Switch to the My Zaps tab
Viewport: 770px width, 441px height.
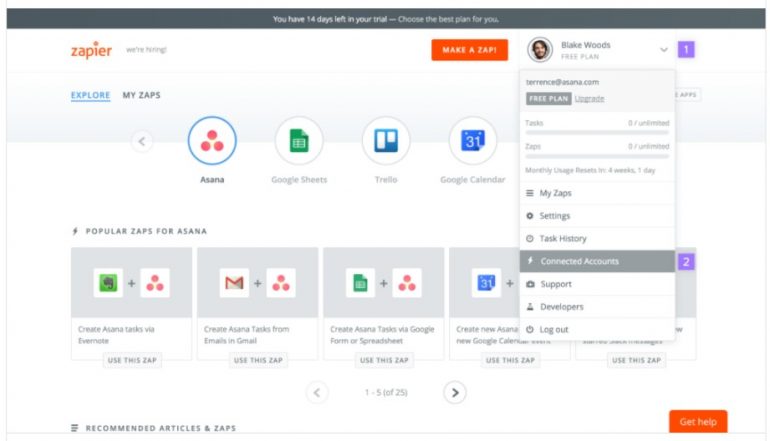click(141, 95)
